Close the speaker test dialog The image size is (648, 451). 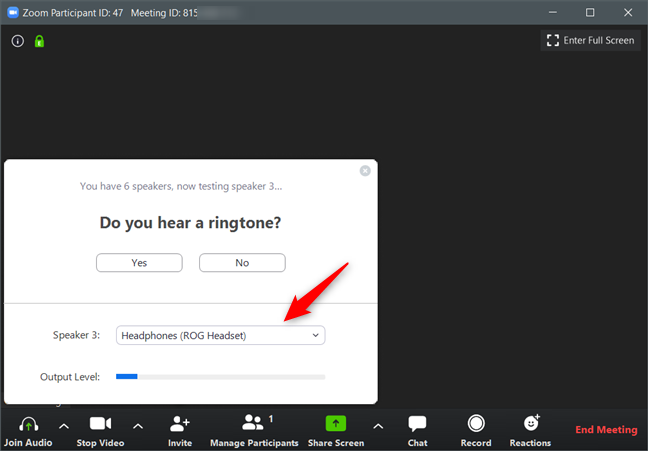click(365, 171)
